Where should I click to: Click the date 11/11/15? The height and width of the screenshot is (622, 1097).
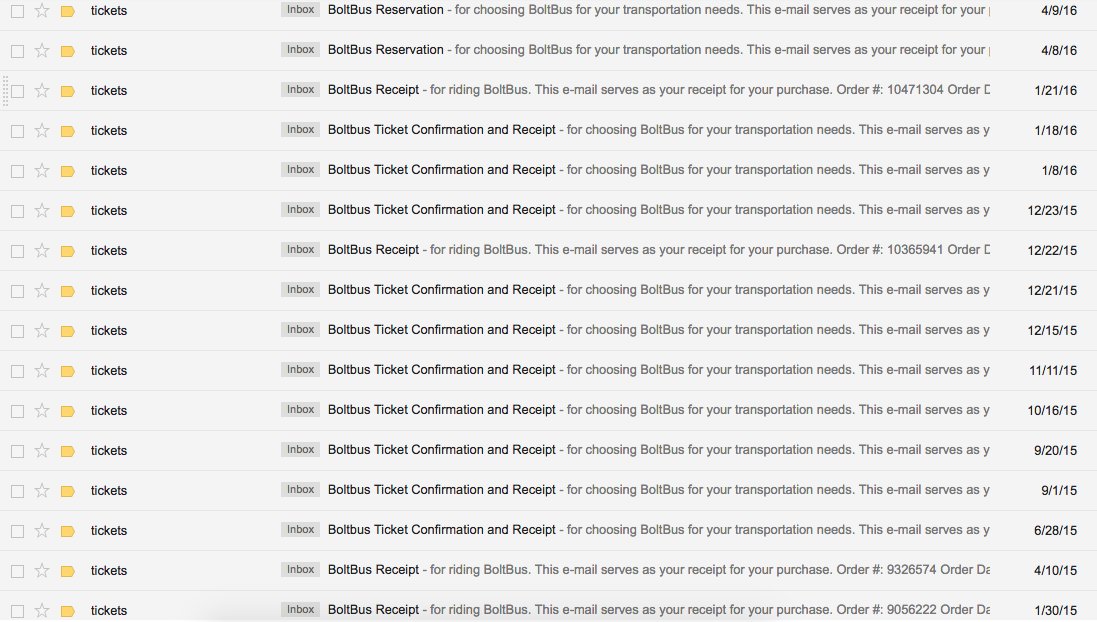1053,371
